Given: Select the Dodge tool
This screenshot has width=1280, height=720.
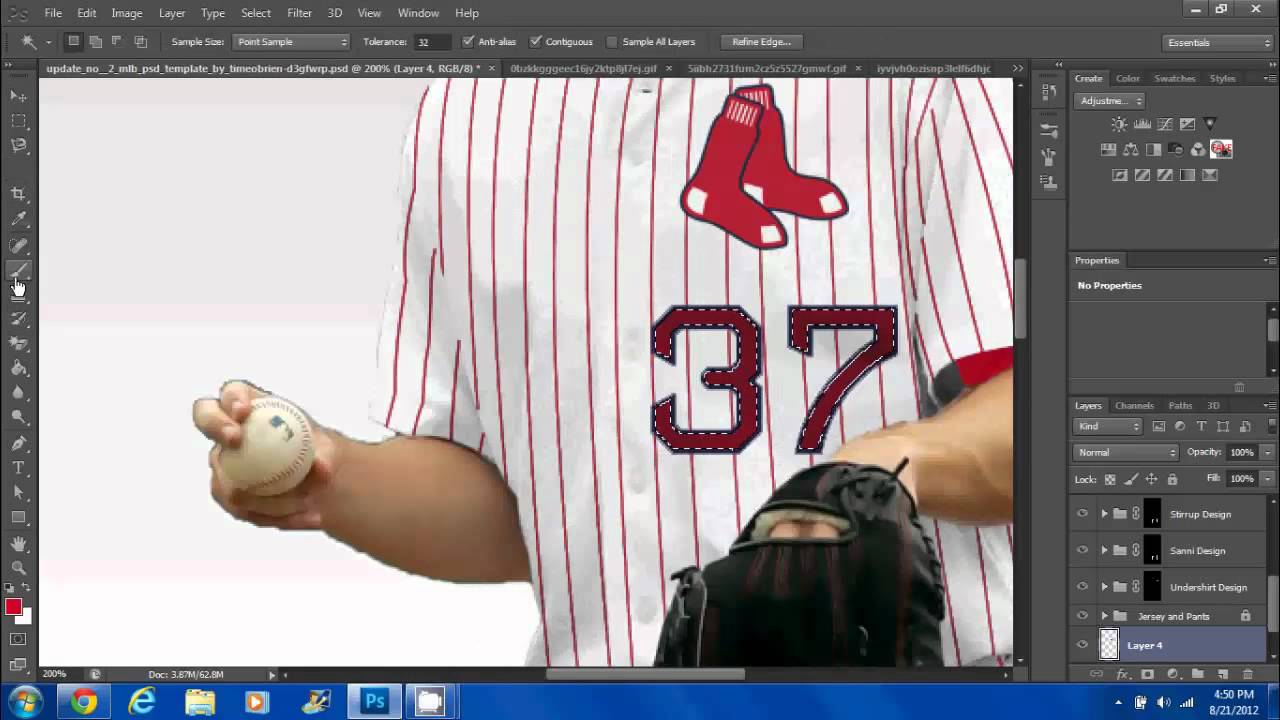Looking at the screenshot, I should tap(18, 418).
